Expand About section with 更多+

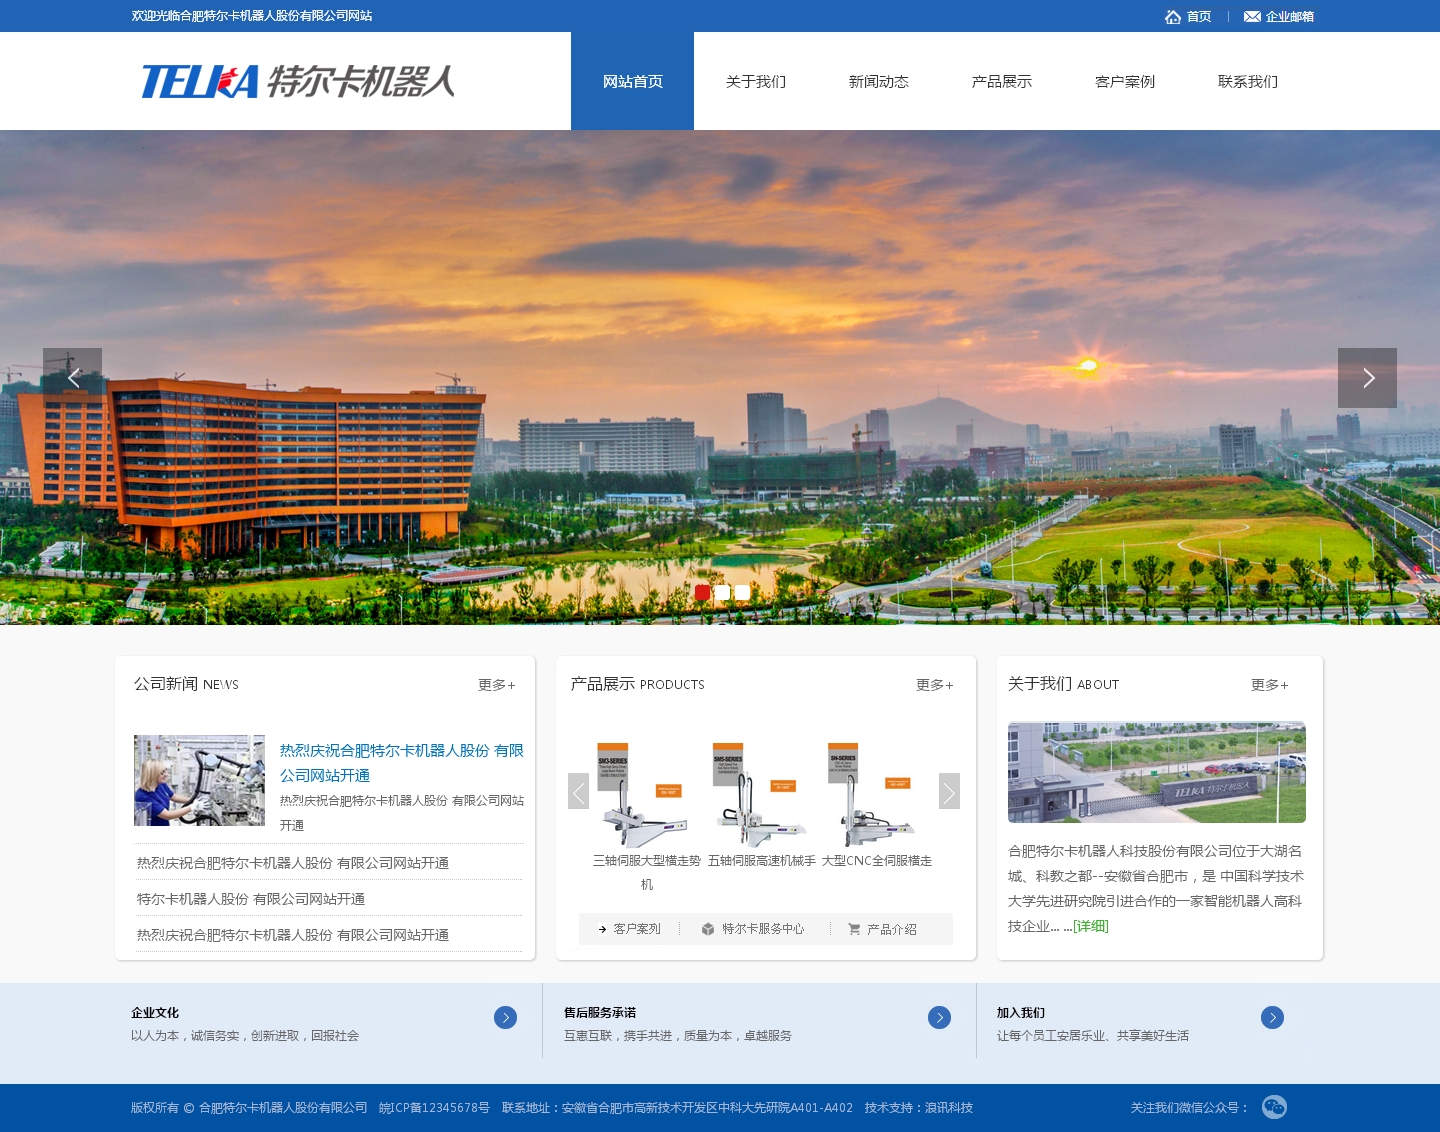click(x=1269, y=685)
